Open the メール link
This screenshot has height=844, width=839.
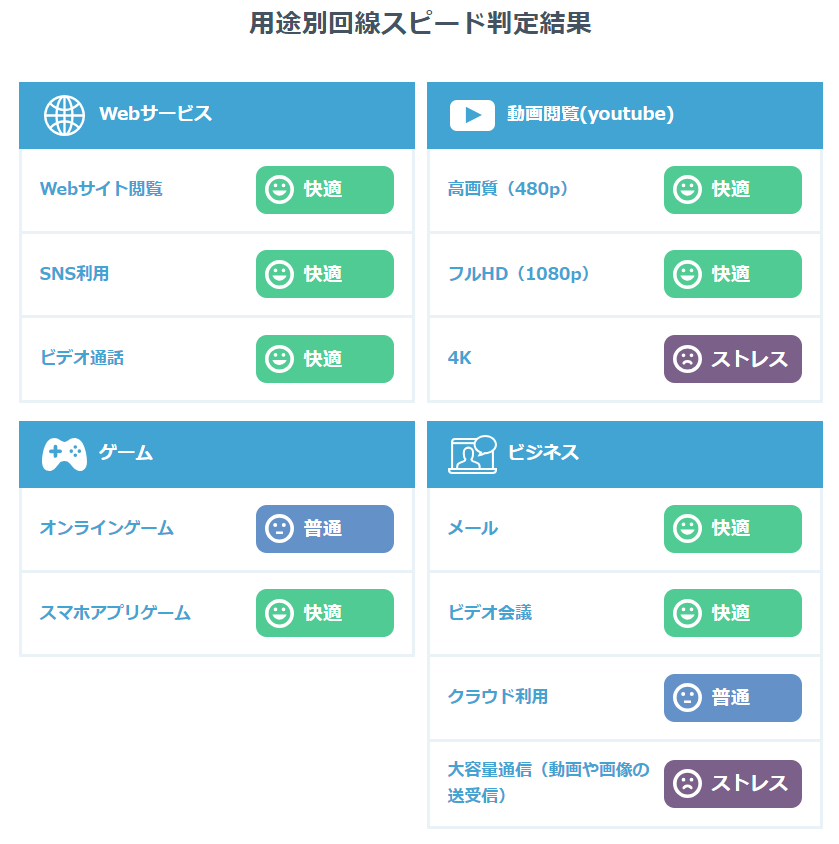(x=473, y=528)
